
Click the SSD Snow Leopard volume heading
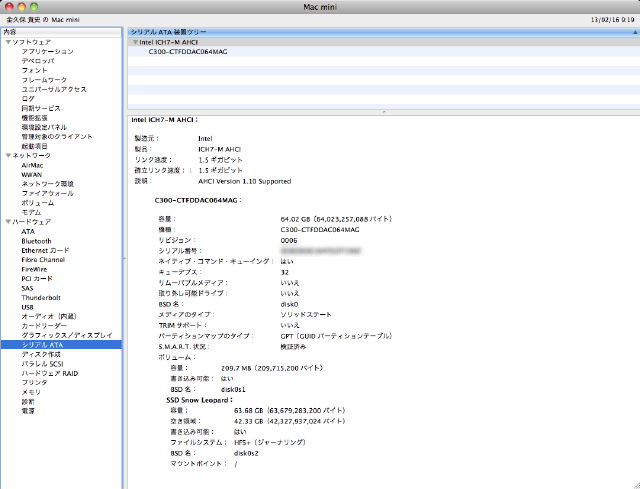[x=199, y=400]
